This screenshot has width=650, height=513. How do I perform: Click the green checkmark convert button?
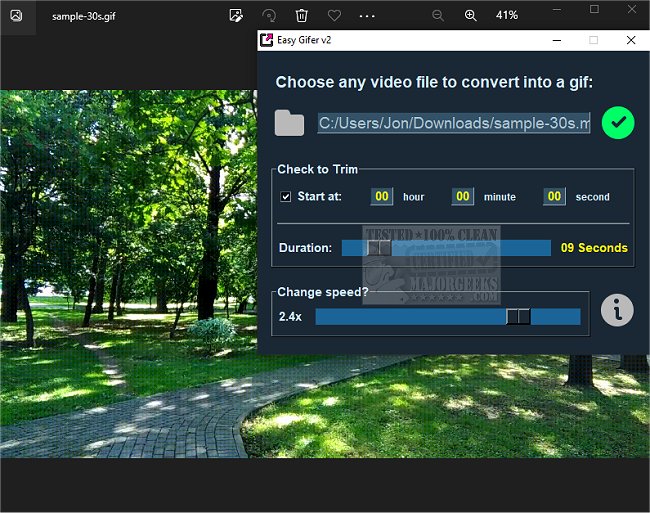point(618,123)
